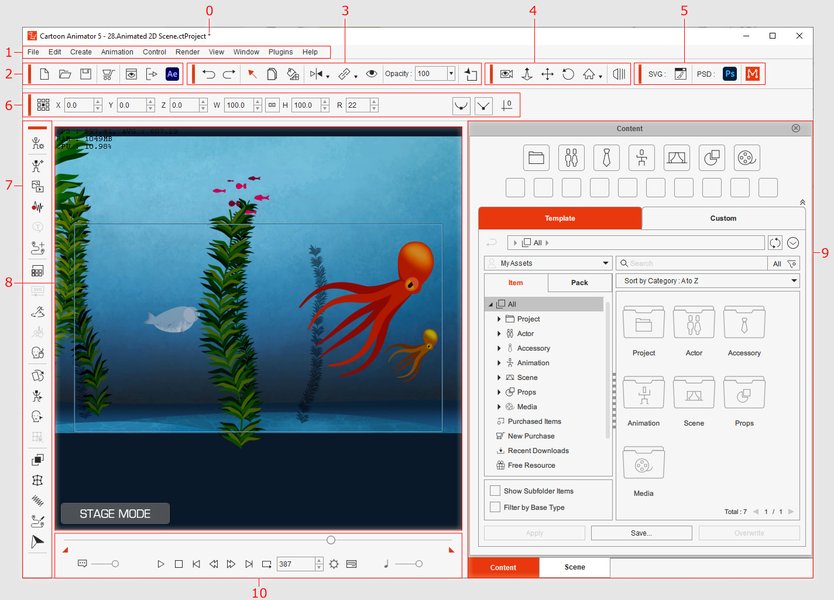Select Purchased Items in tree

[x=534, y=421]
